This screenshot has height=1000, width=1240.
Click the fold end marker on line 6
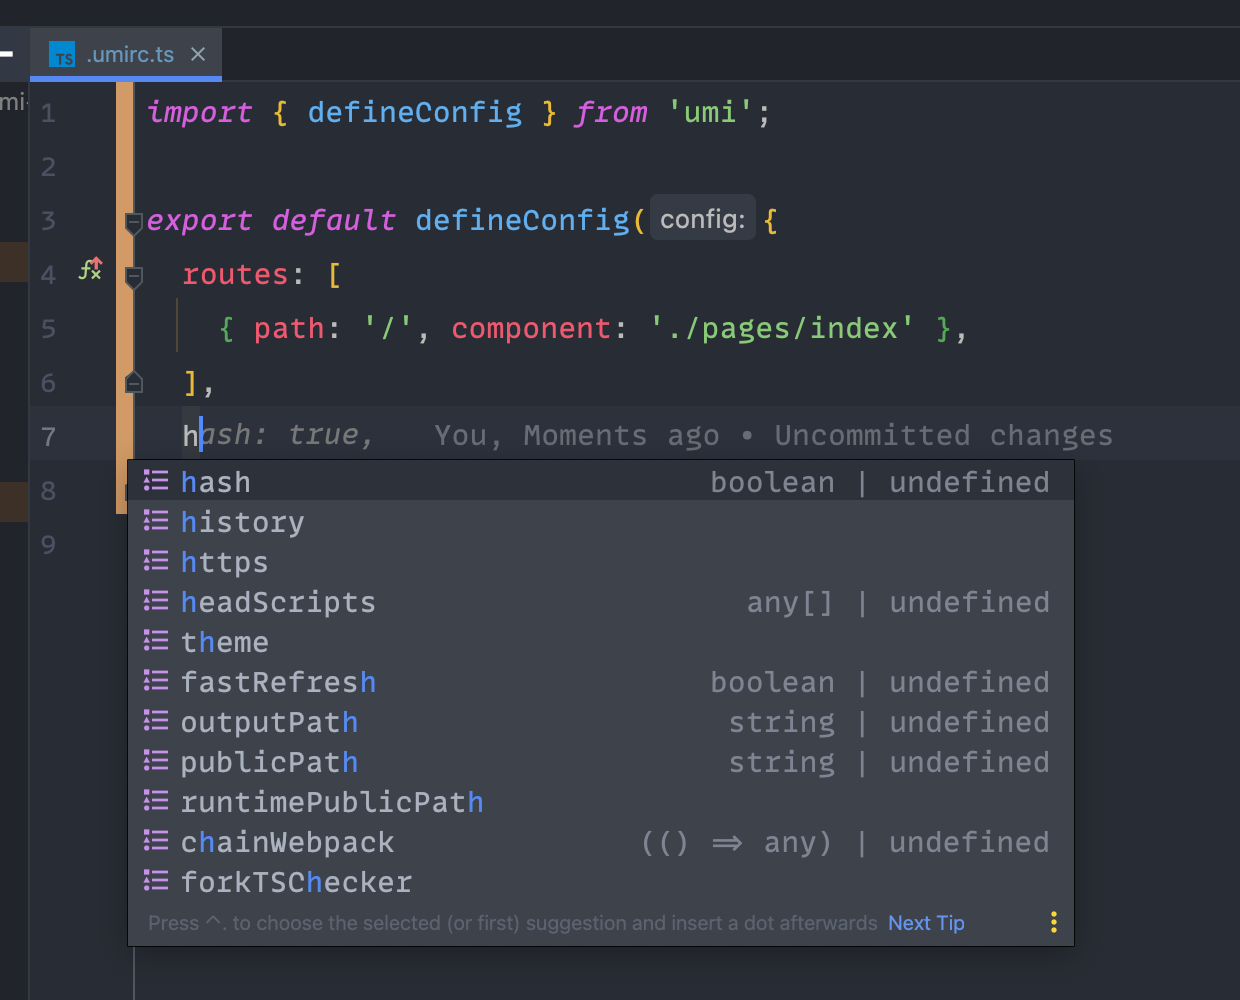pyautogui.click(x=132, y=380)
